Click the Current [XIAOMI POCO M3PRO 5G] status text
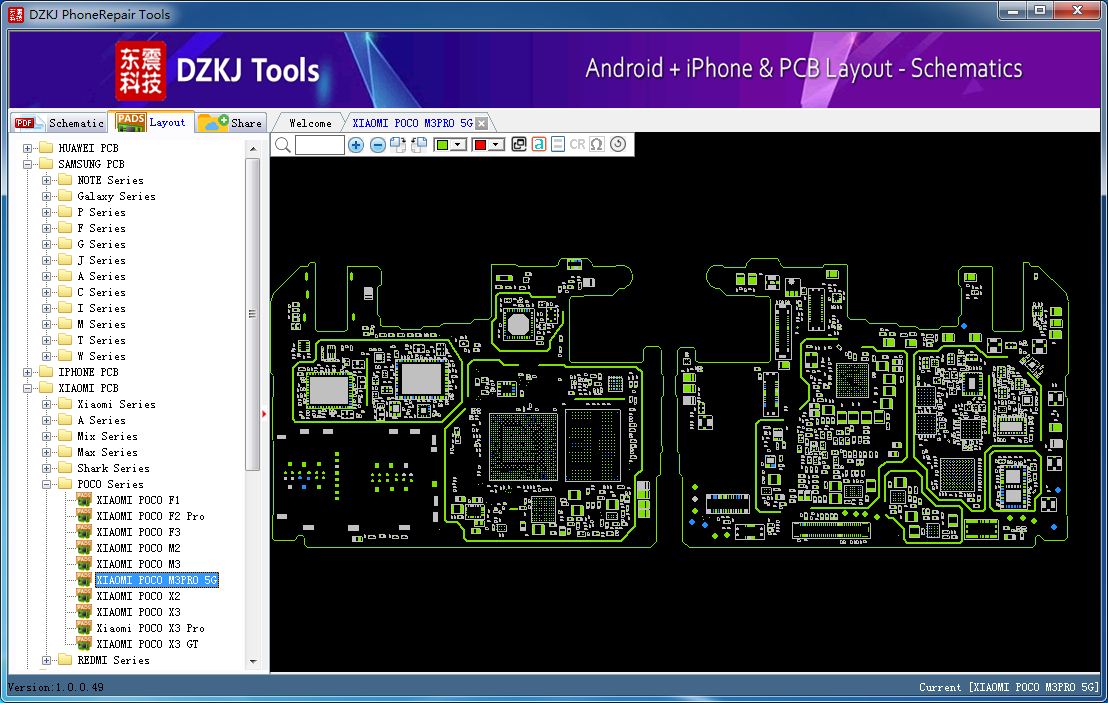This screenshot has width=1108, height=703. click(1008, 687)
